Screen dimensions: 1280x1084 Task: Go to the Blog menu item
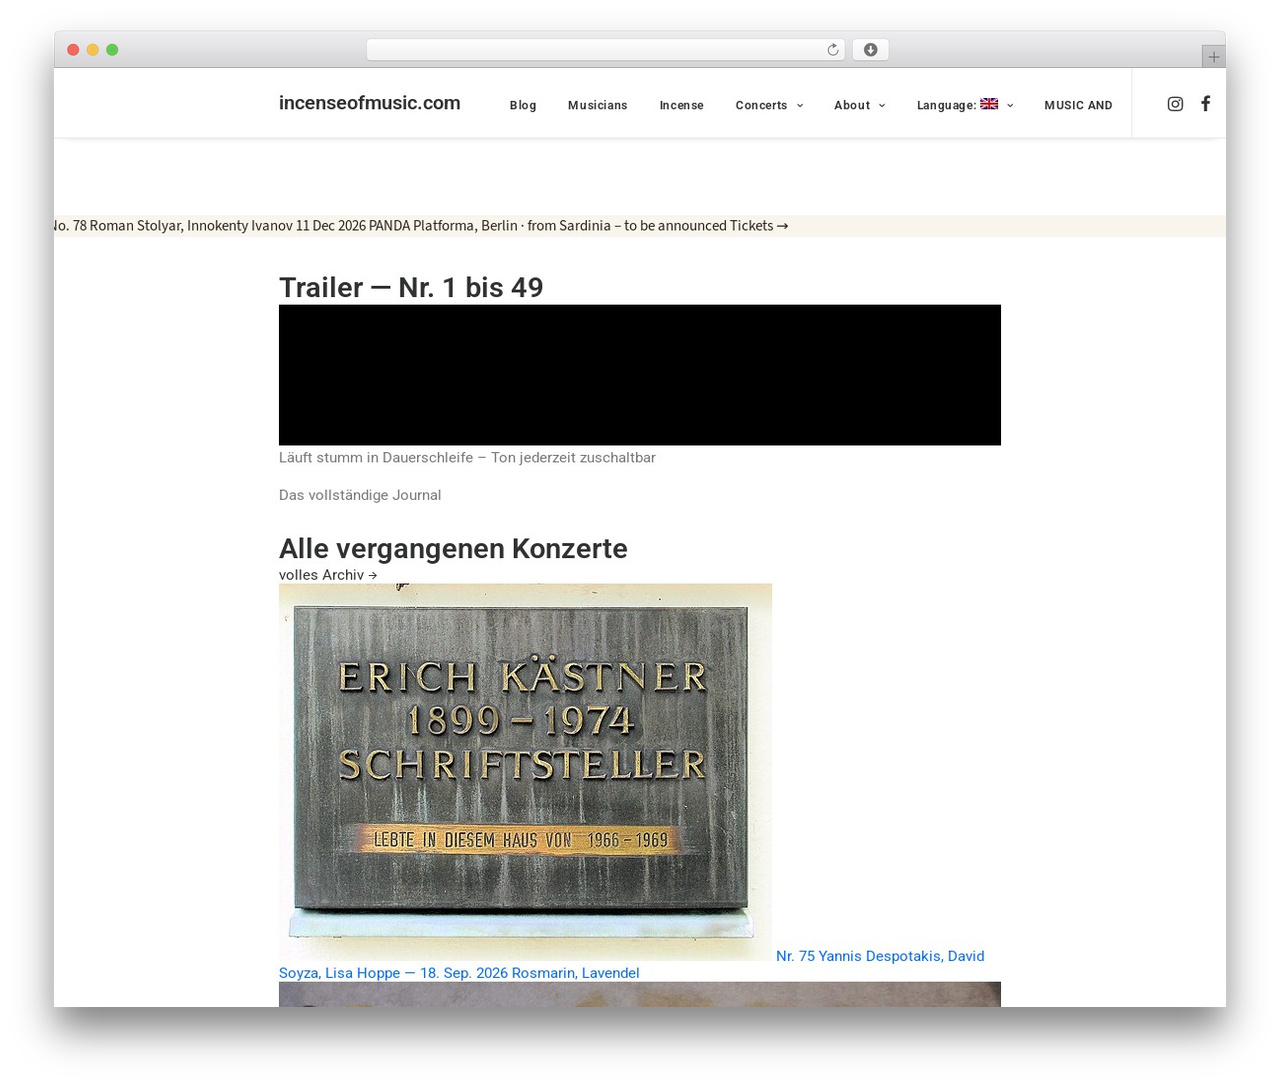pyautogui.click(x=523, y=105)
